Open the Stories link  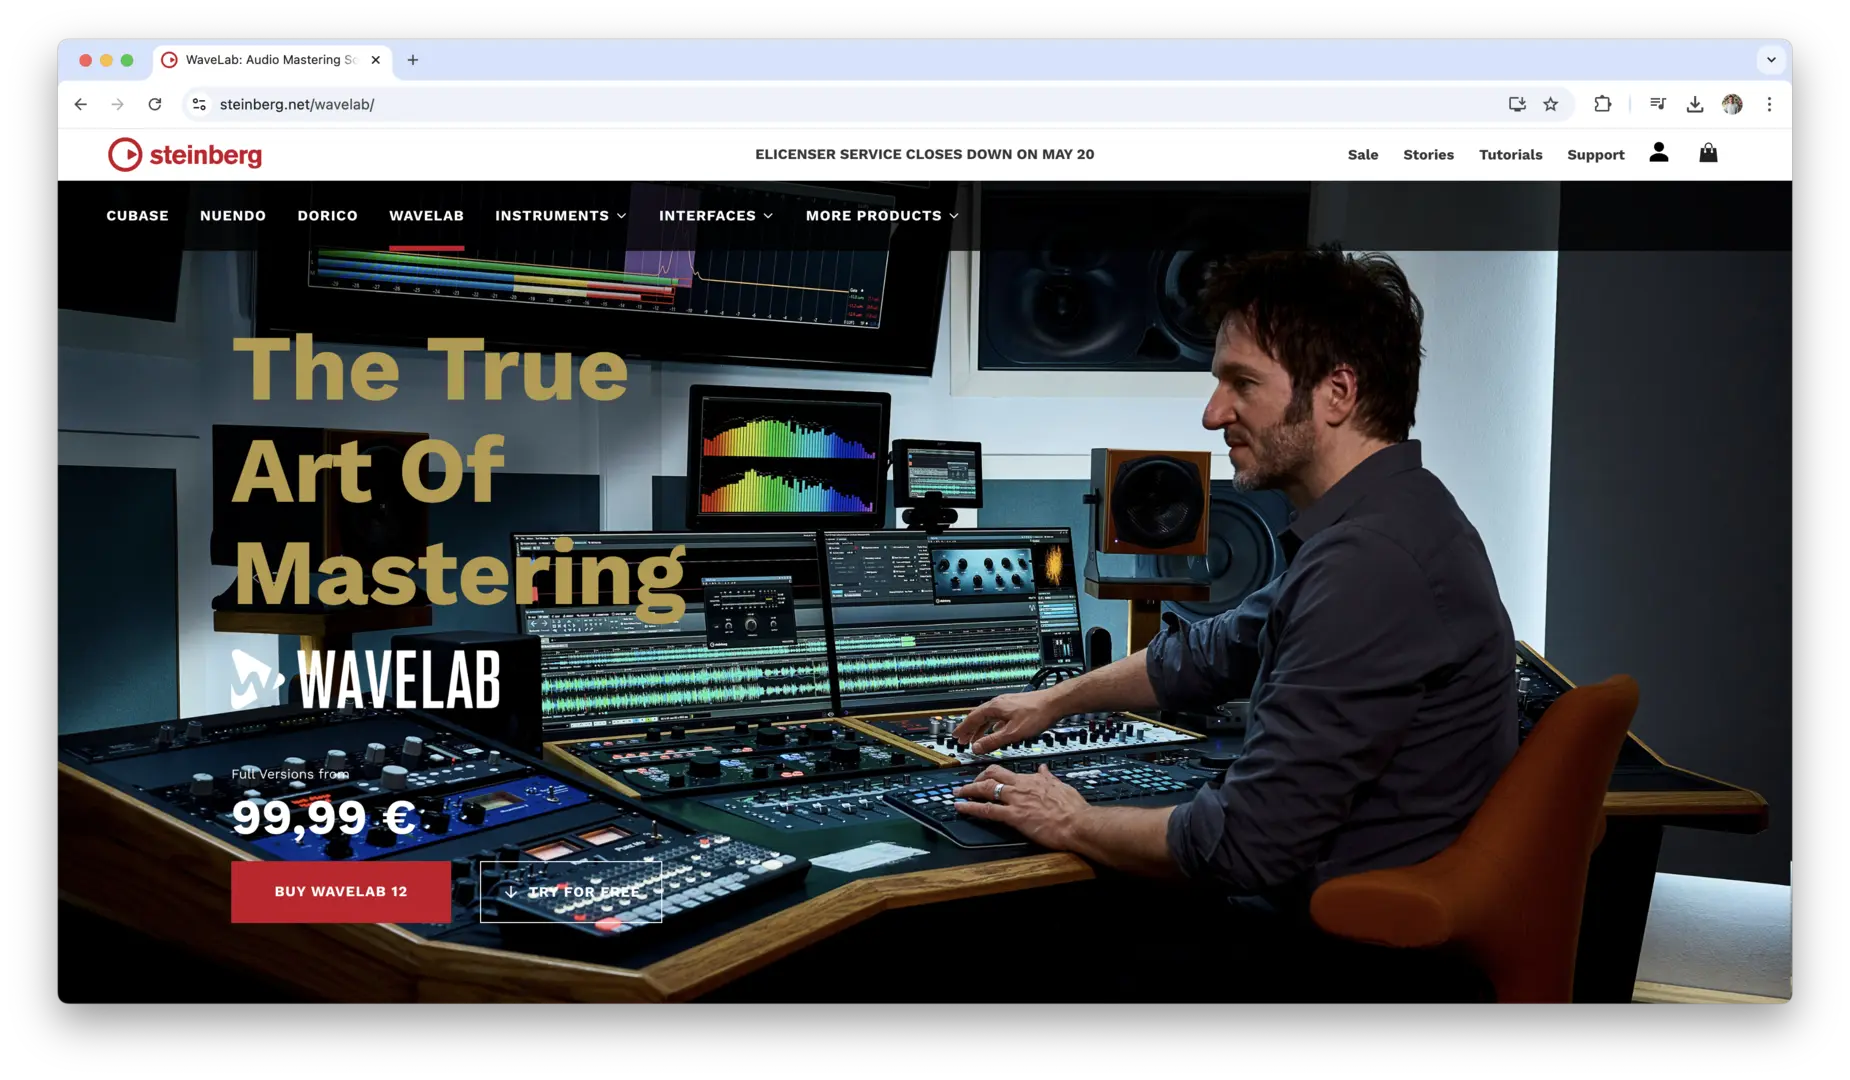click(x=1428, y=155)
